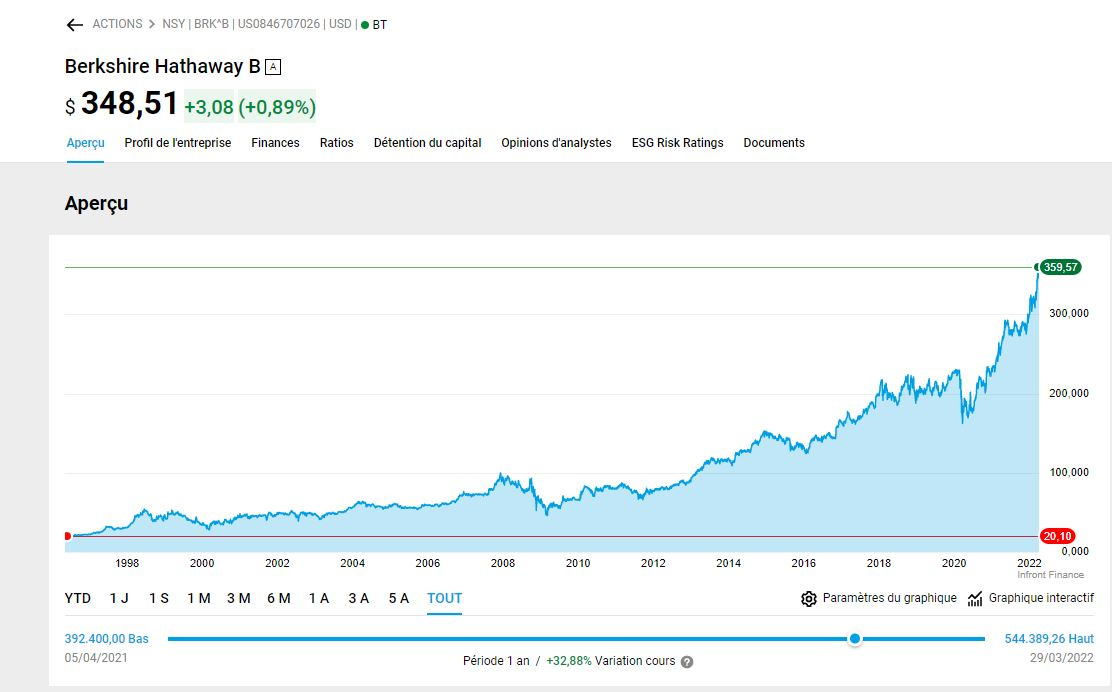Screen dimensions: 1112x692
Task: Switch to the Finances tab
Action: (x=275, y=143)
